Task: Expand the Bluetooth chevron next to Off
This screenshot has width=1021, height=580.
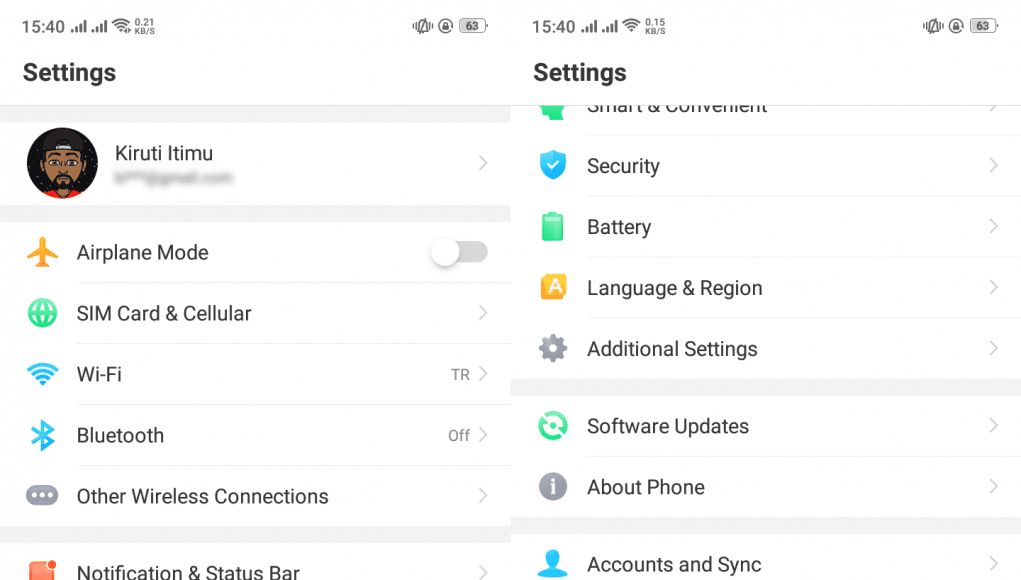Action: pos(483,436)
